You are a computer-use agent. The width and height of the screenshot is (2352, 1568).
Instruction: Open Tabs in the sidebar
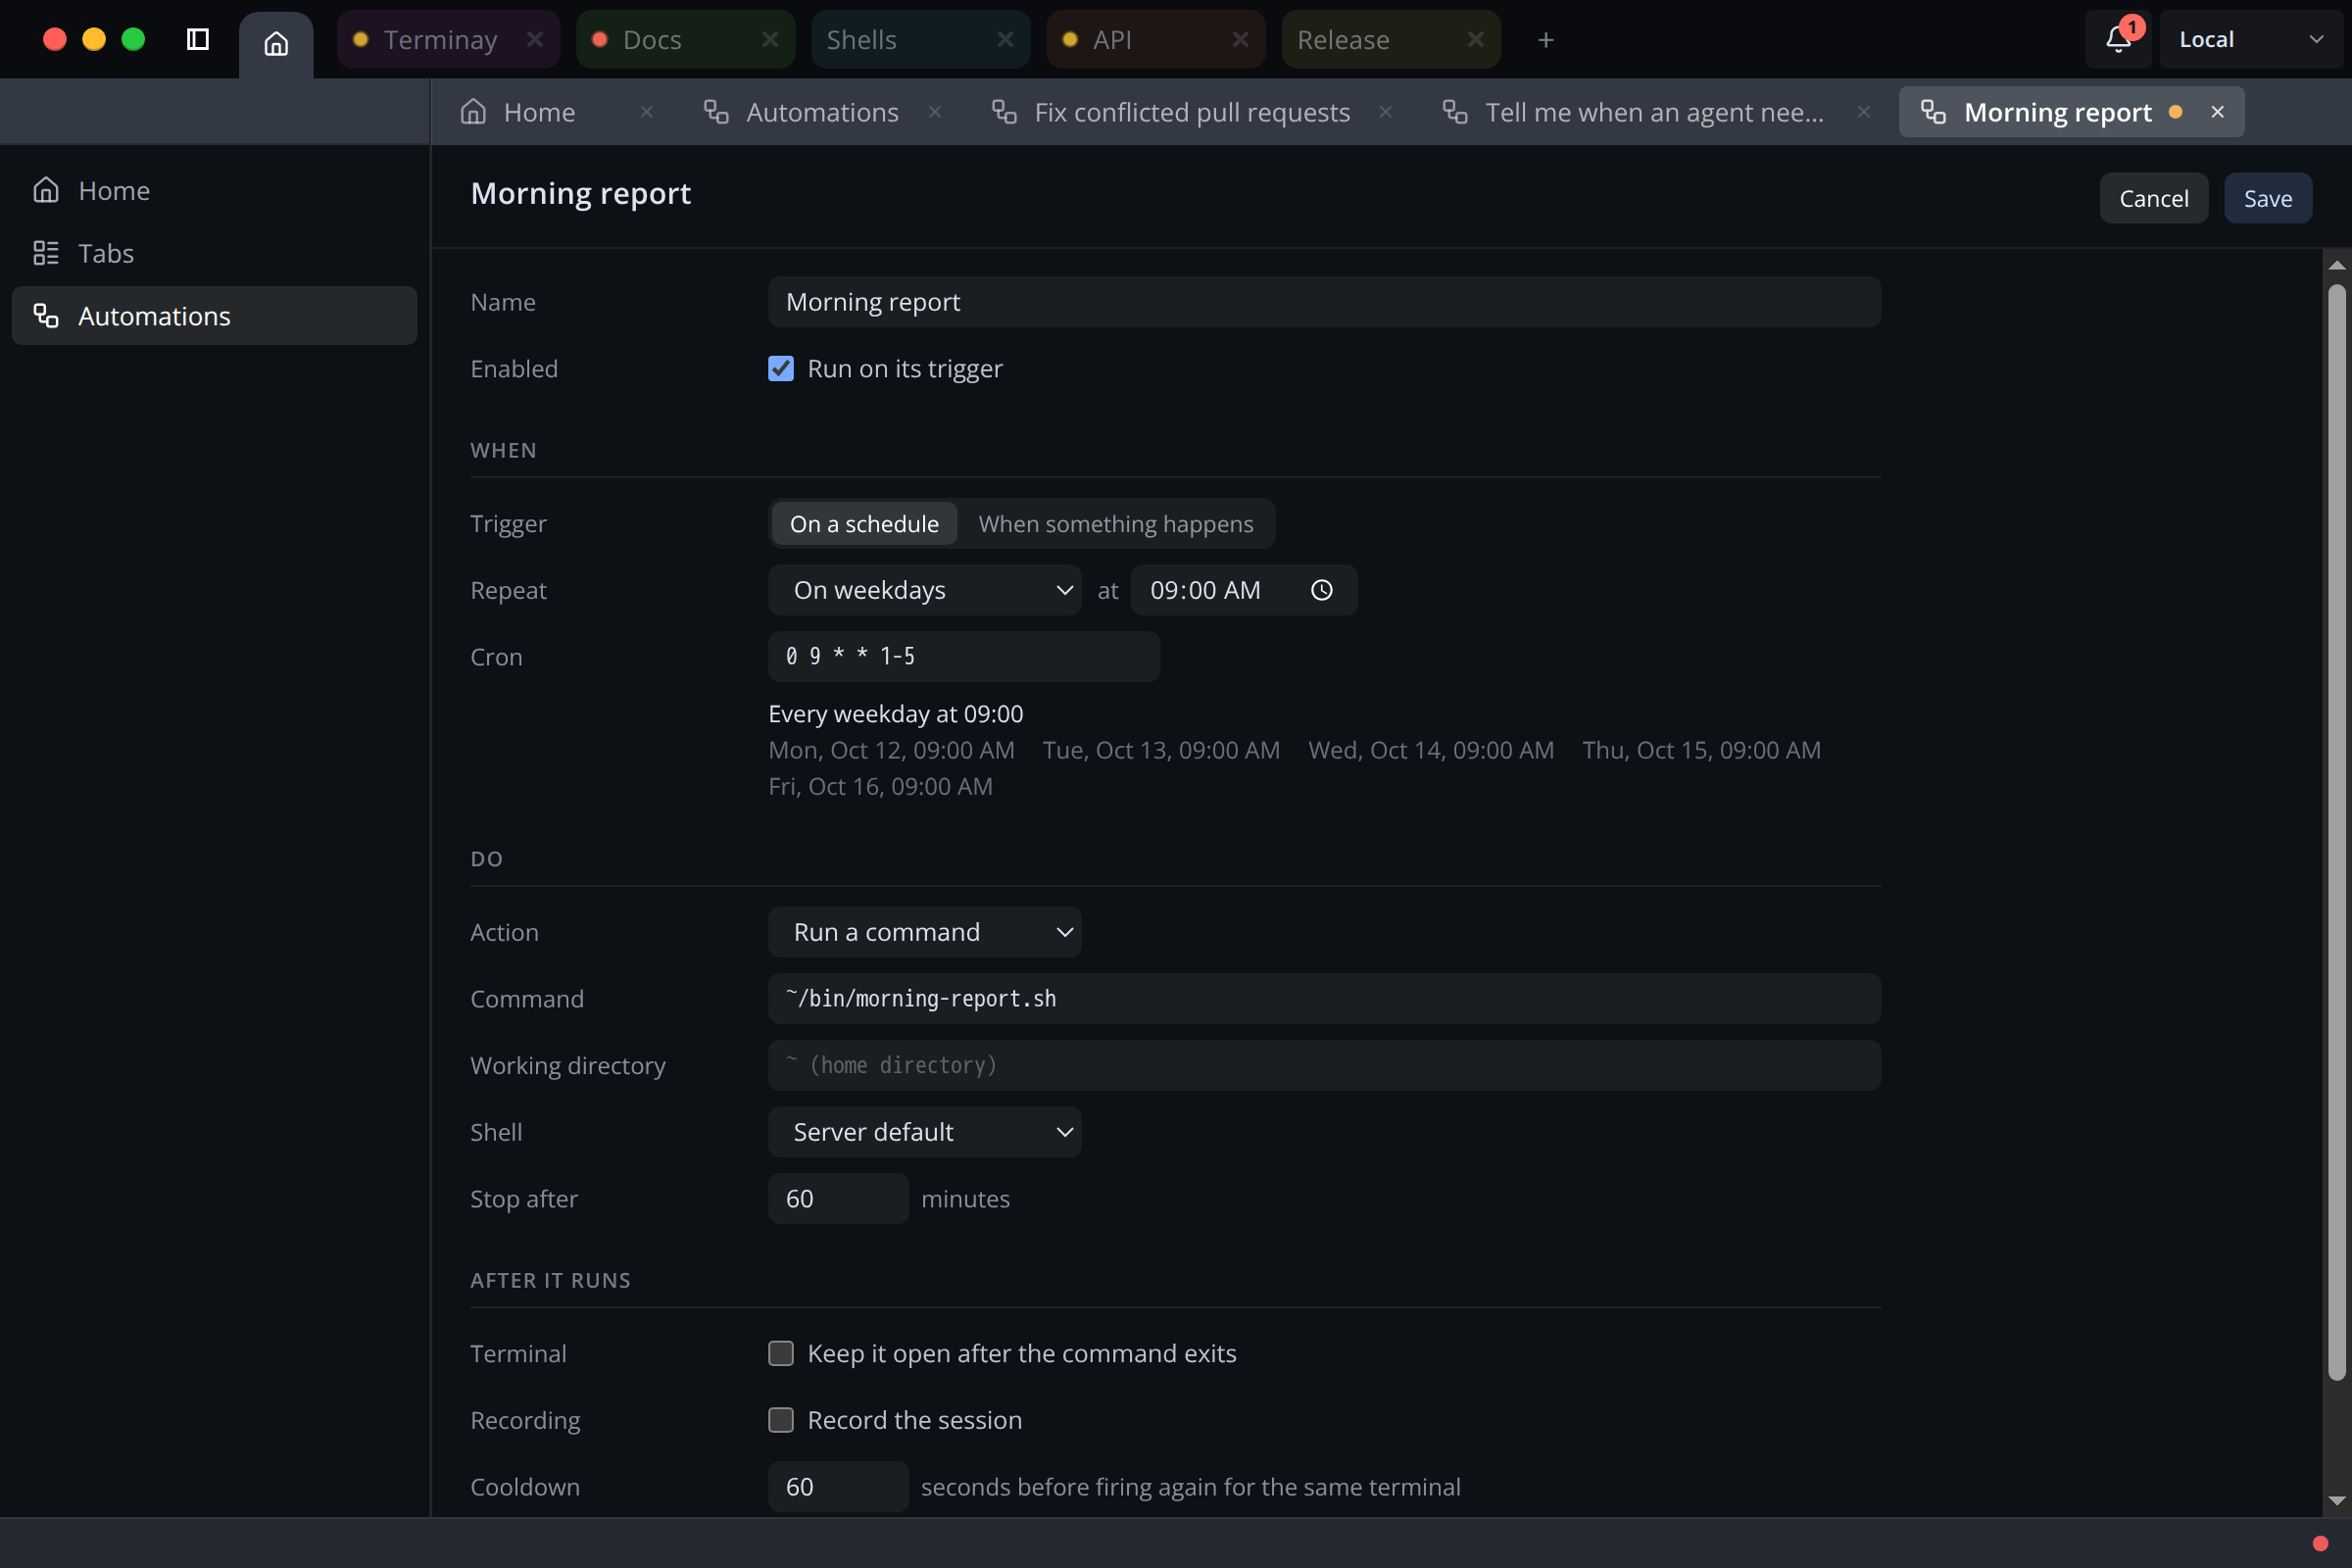tap(214, 253)
